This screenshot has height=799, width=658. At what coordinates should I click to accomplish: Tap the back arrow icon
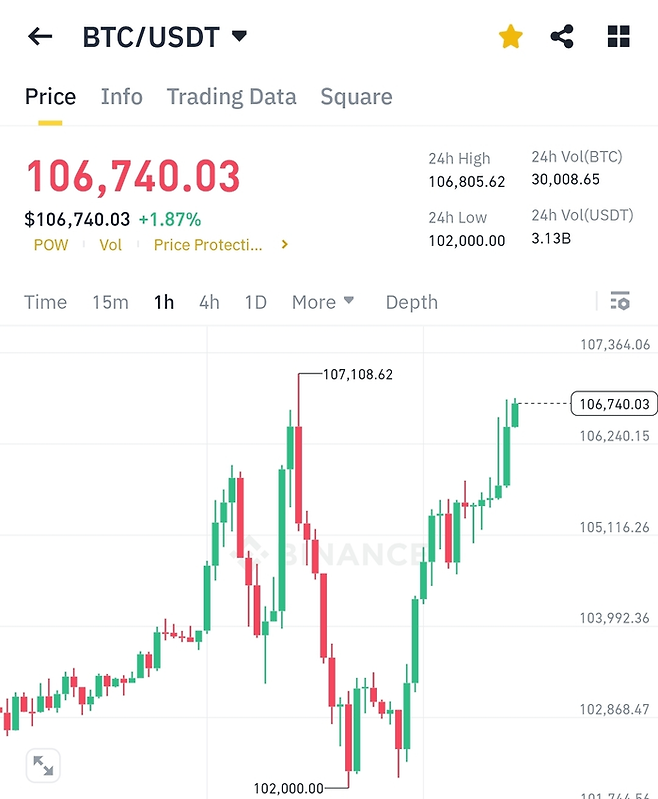(40, 37)
